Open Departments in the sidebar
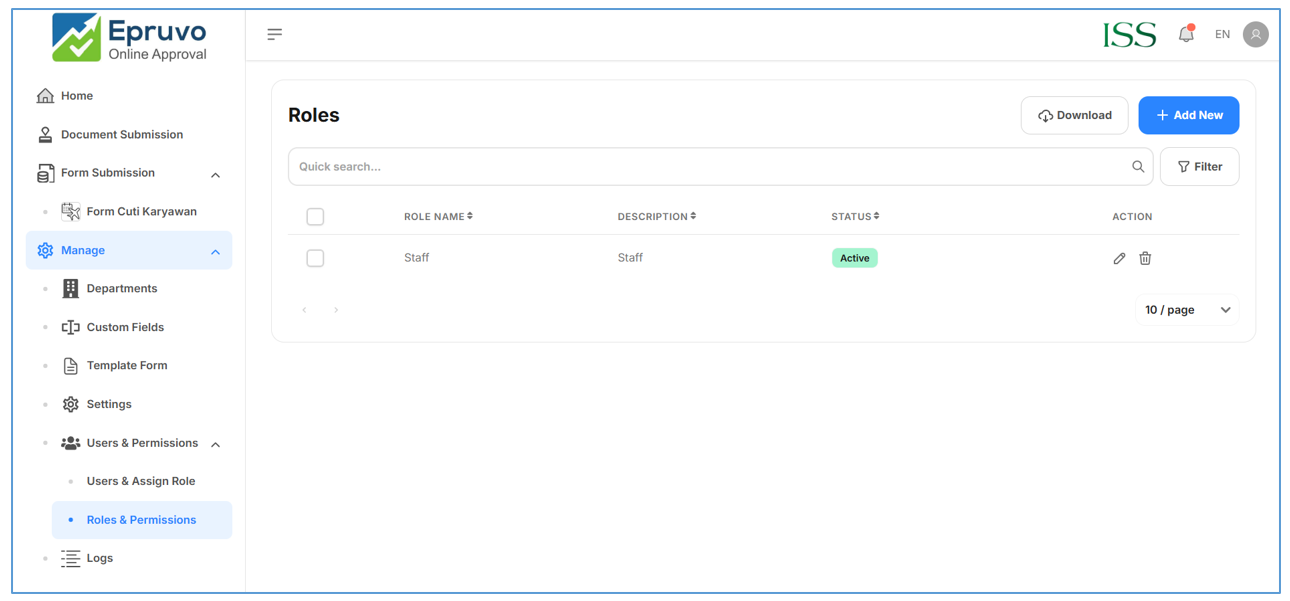This screenshot has width=1290, height=601. [121, 289]
